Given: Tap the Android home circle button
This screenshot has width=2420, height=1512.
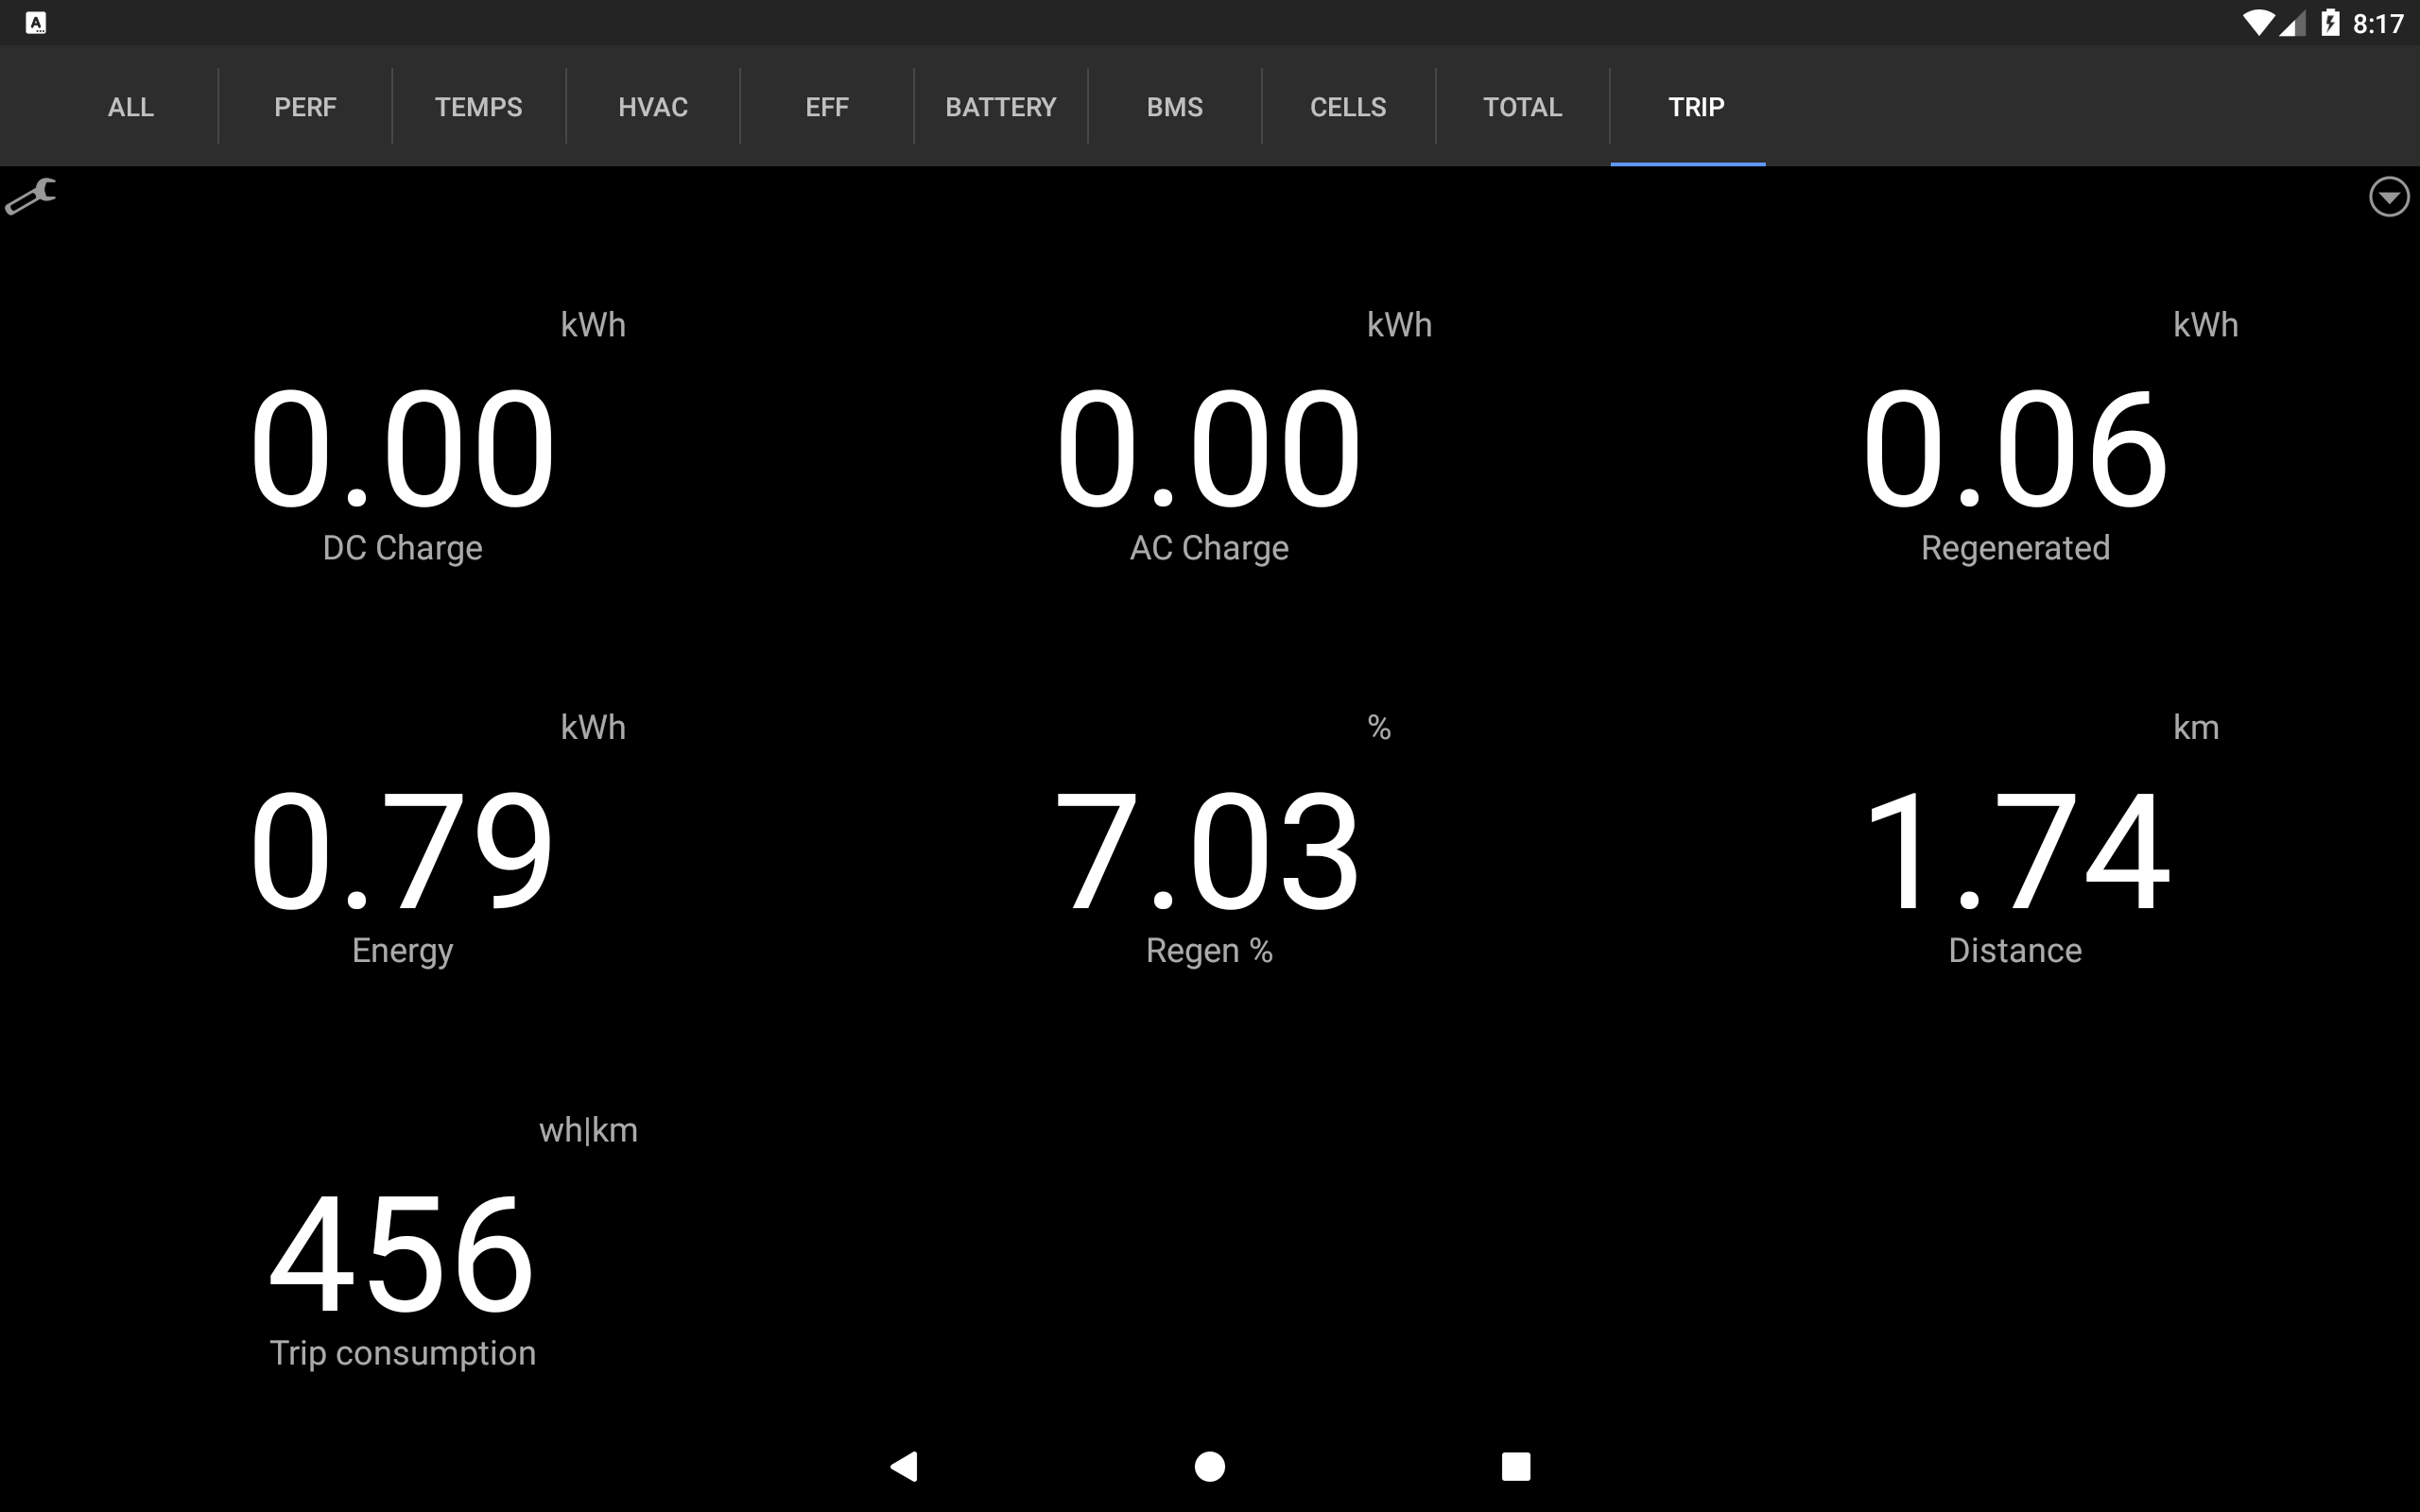Looking at the screenshot, I should tap(1210, 1466).
